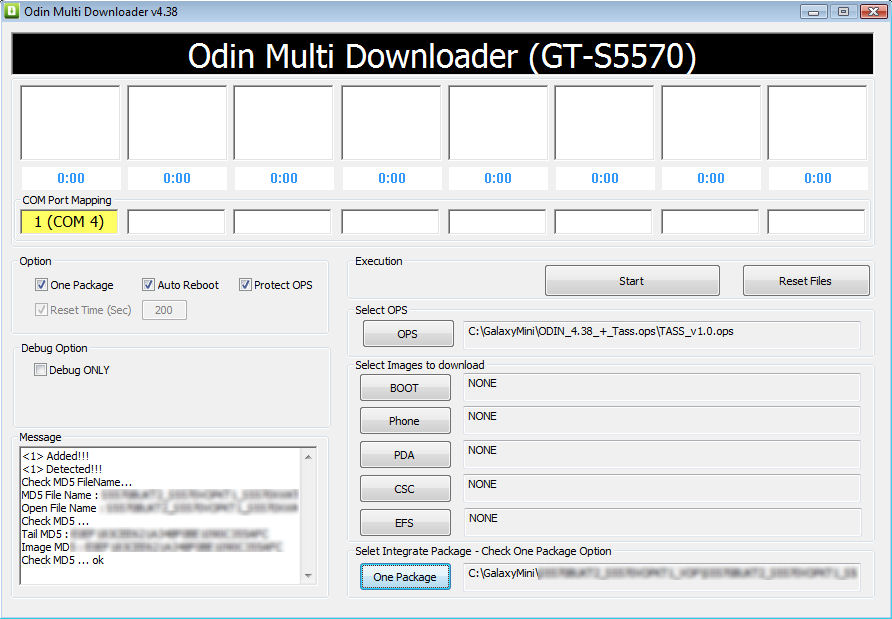Click the BOOT image button
Screen dimensions: 892x619
click(404, 388)
